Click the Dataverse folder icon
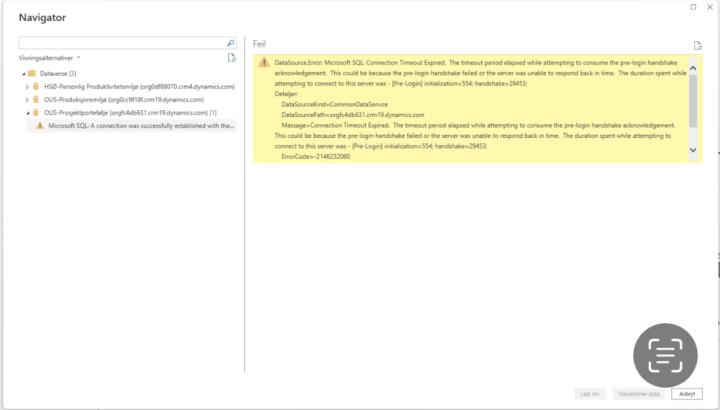 tap(32, 73)
